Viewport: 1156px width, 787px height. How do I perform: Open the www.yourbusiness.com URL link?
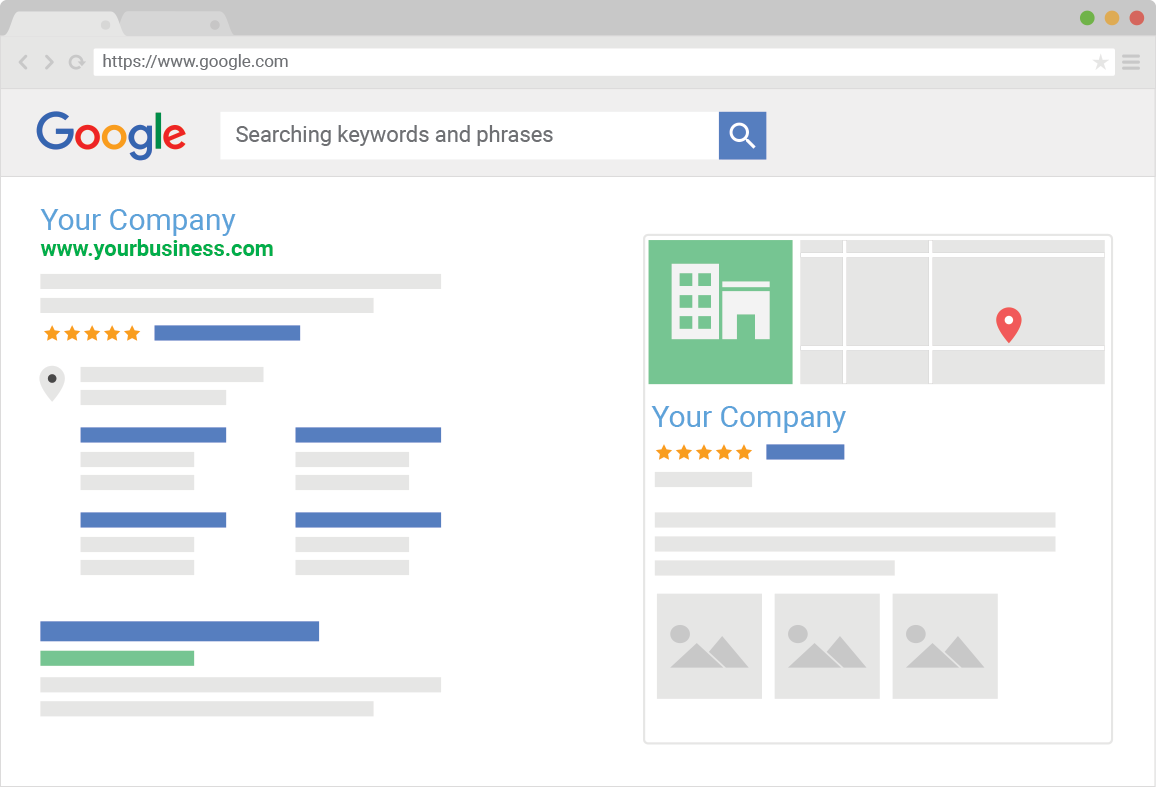coord(157,249)
